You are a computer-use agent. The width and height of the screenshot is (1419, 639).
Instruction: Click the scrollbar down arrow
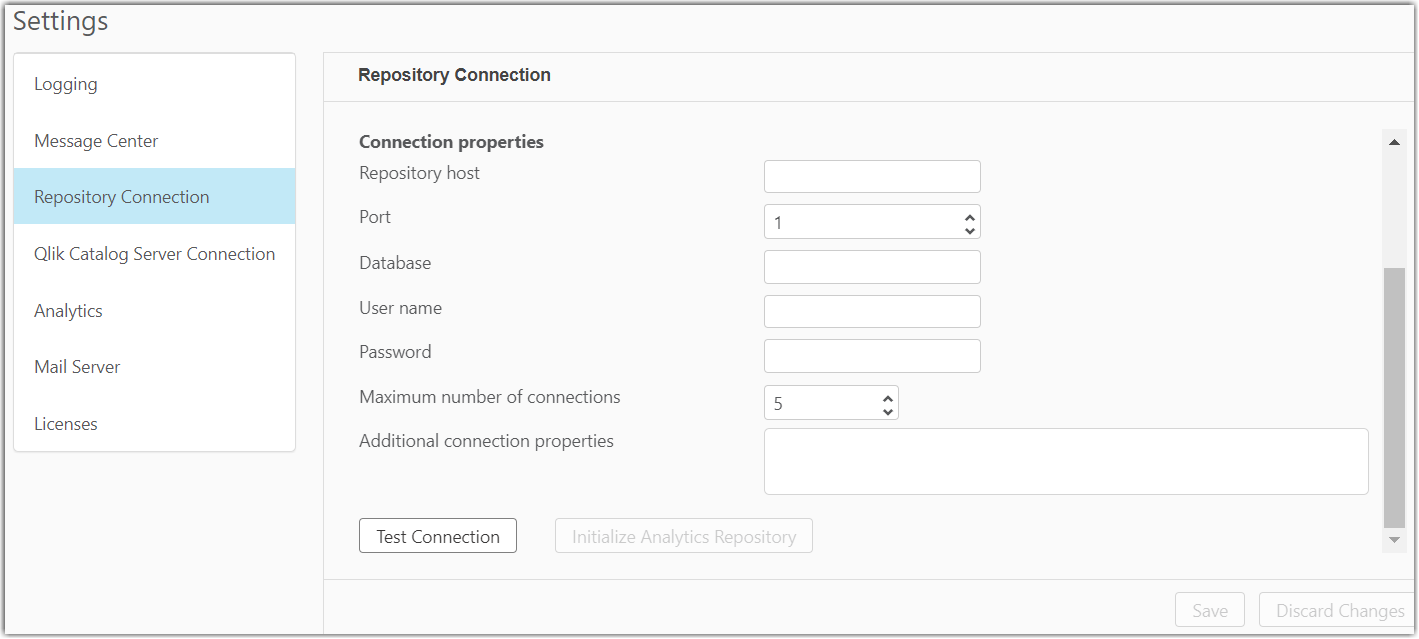(x=1394, y=540)
